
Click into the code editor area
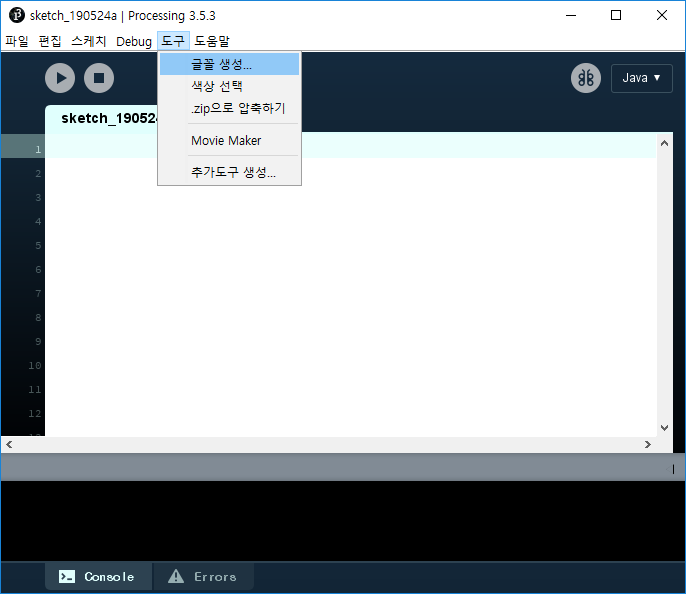click(350, 284)
